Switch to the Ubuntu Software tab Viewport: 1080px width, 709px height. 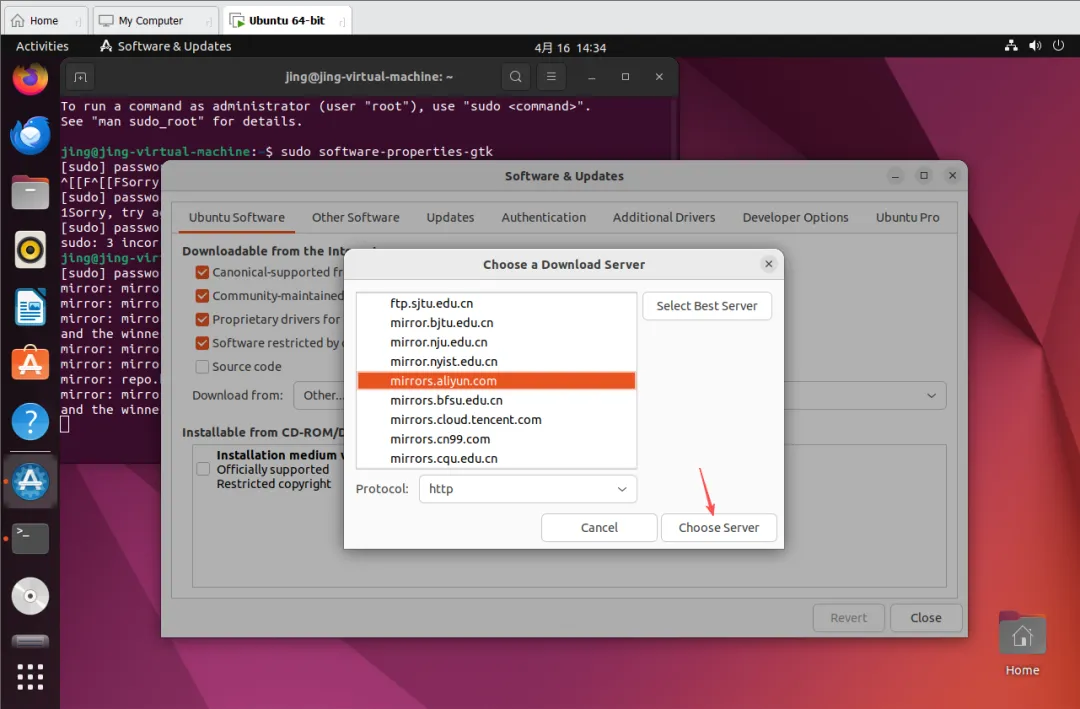236,217
